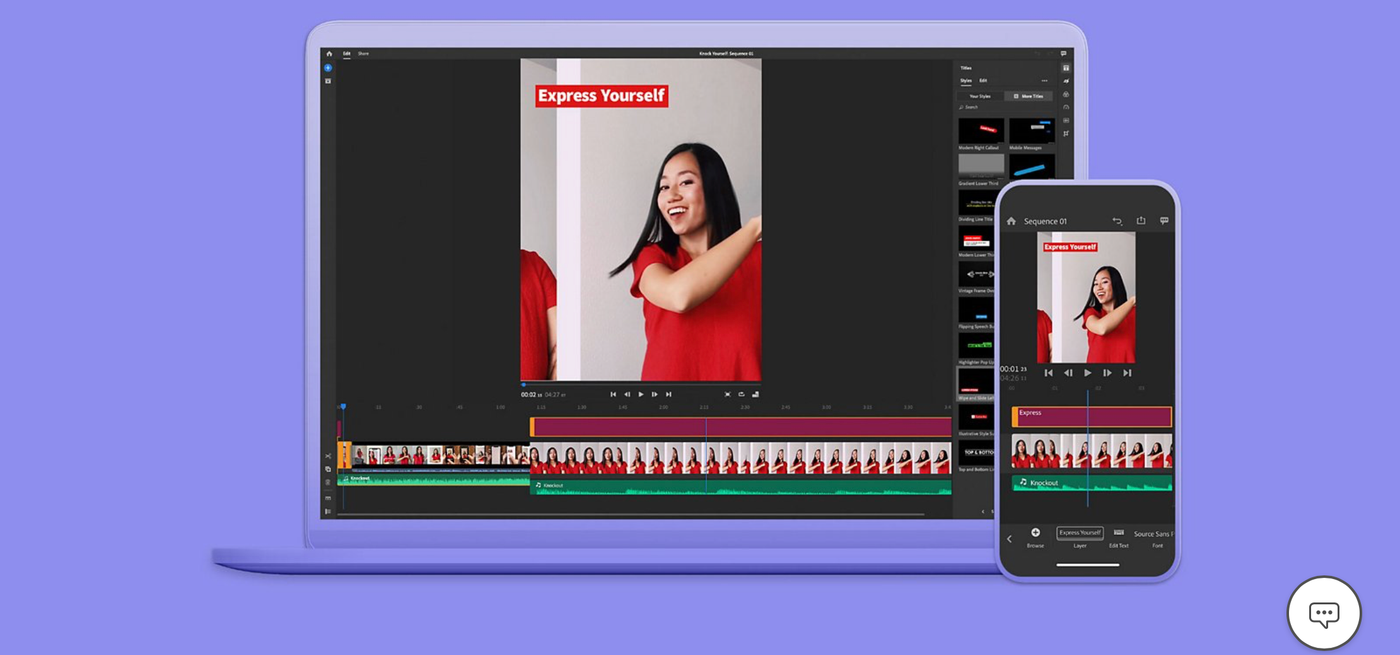
Task: Step forward one frame on laptop monitor
Action: [x=655, y=394]
